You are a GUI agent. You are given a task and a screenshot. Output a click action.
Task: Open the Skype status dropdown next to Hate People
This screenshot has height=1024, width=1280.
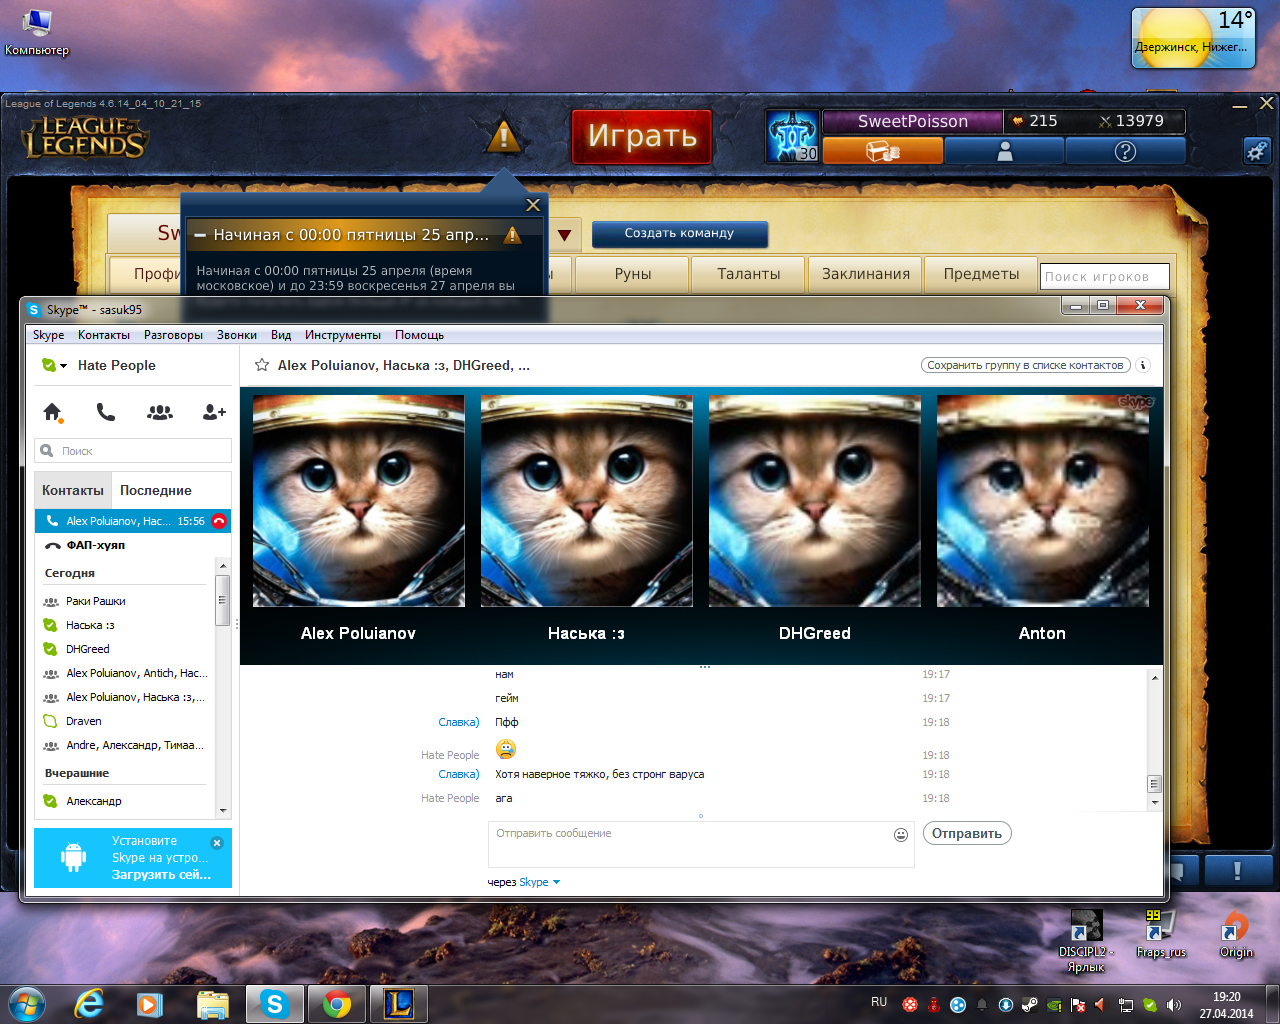click(54, 365)
